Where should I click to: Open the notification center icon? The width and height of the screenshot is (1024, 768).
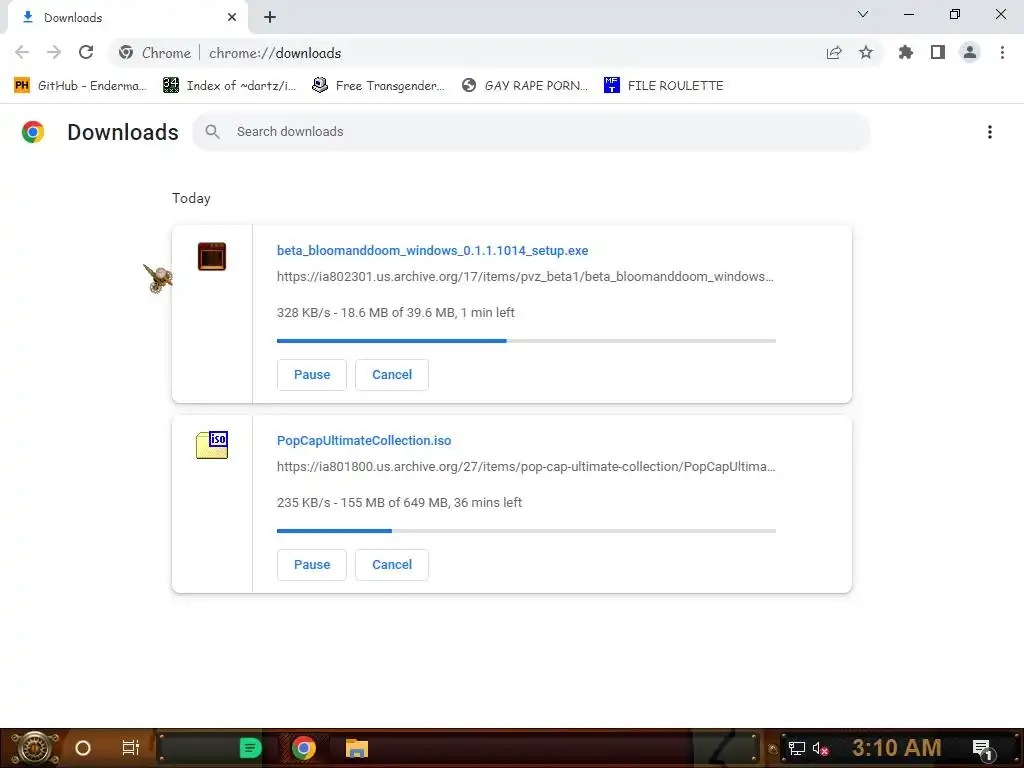pyautogui.click(x=983, y=749)
